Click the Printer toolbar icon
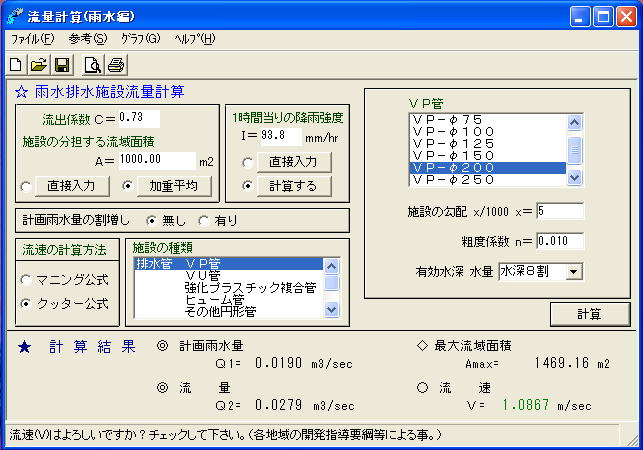643x450 pixels. [x=116, y=66]
